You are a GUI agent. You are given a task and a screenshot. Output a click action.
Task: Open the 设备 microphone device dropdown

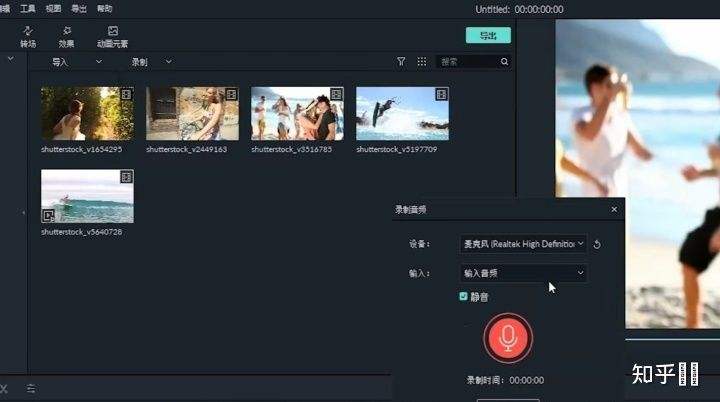click(x=523, y=244)
